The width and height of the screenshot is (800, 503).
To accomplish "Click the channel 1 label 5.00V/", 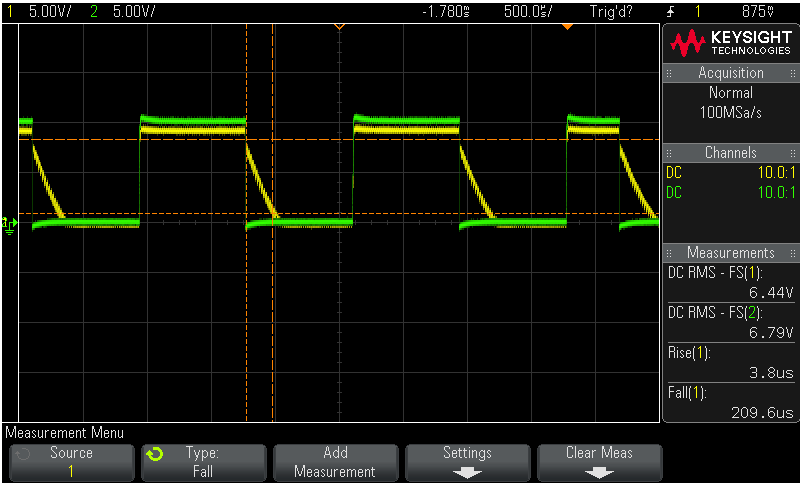I will tap(50, 12).
